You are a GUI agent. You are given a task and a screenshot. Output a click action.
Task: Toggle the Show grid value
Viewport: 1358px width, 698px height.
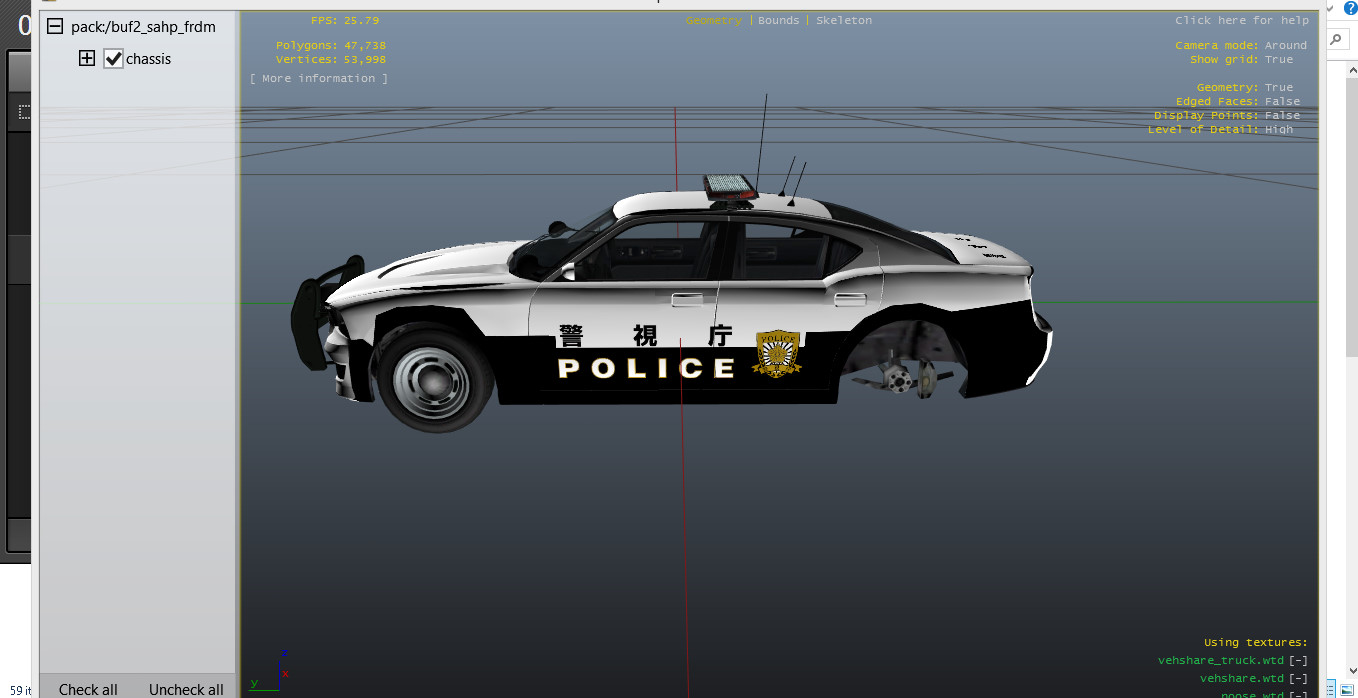(x=1278, y=60)
